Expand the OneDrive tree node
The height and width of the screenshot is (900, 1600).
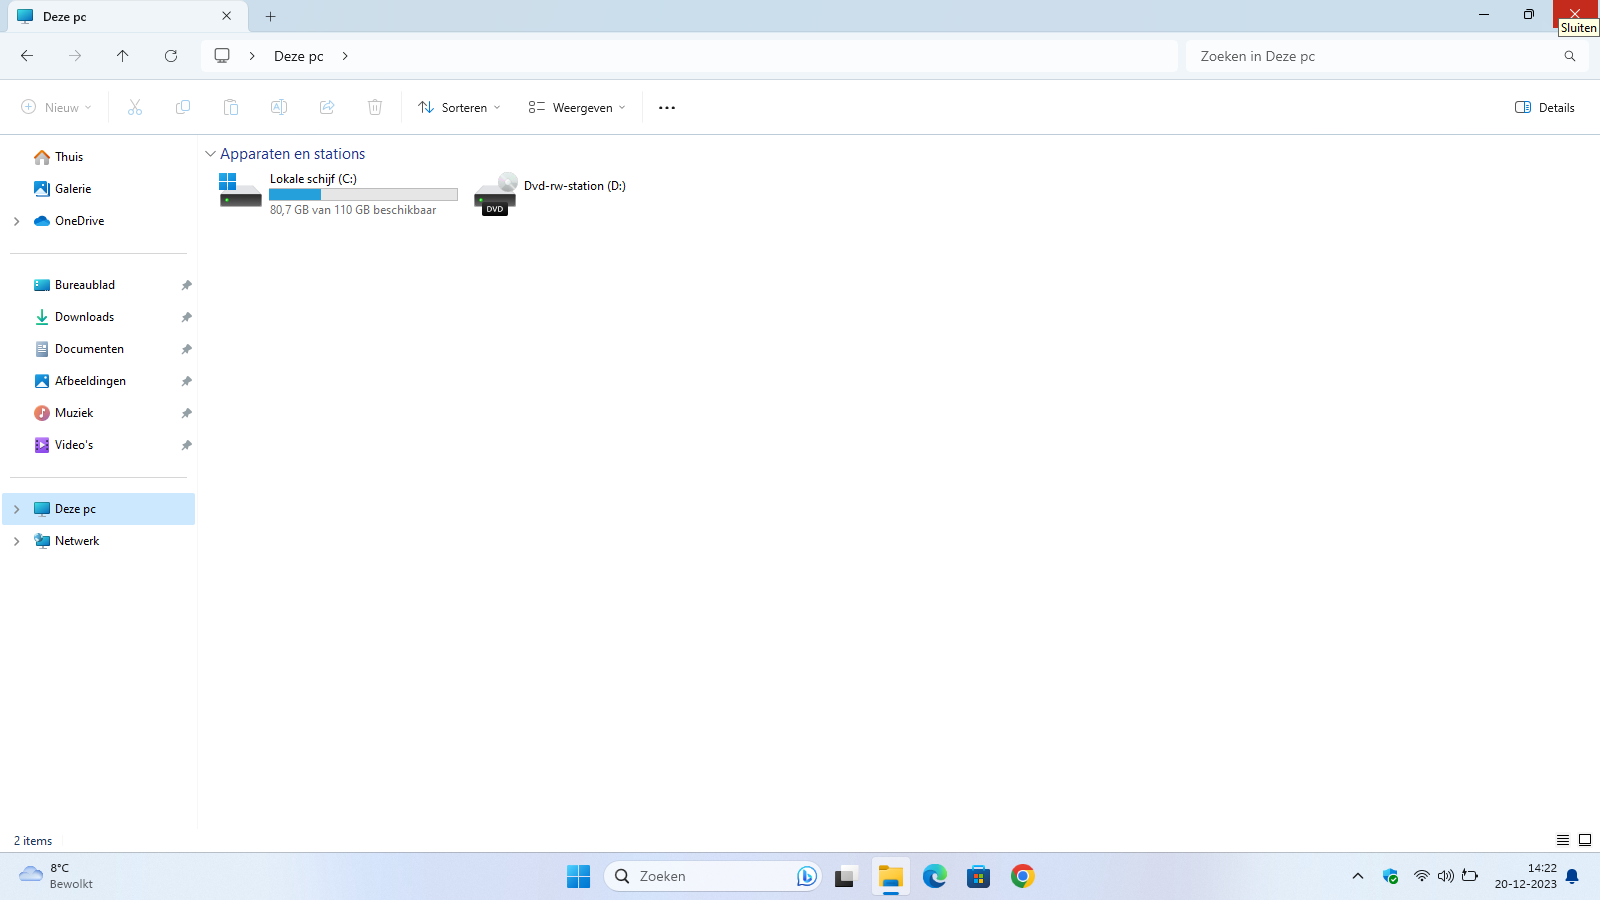point(17,221)
